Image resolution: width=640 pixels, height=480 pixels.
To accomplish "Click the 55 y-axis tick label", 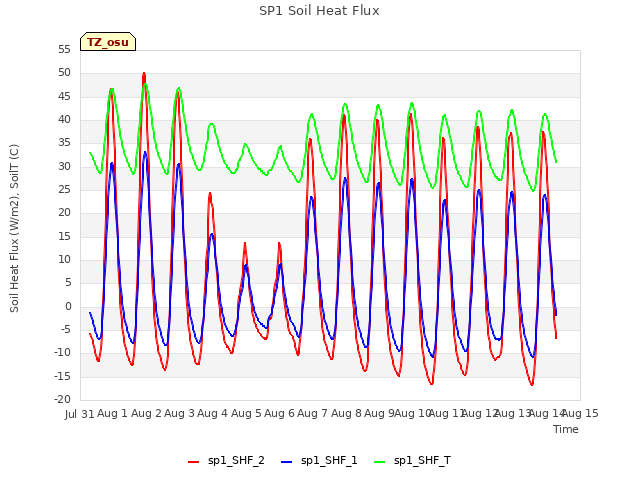I will point(64,49).
